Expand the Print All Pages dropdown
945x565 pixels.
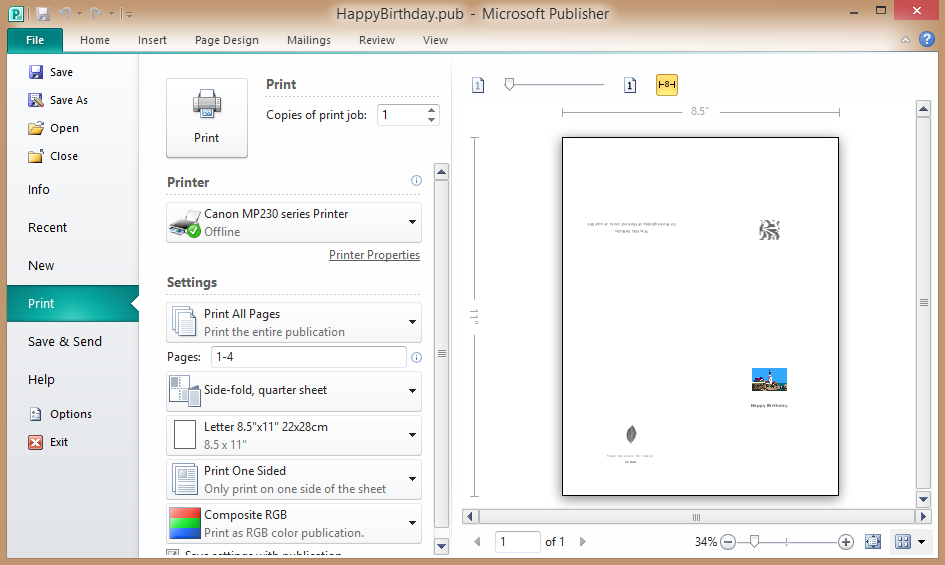294,323
